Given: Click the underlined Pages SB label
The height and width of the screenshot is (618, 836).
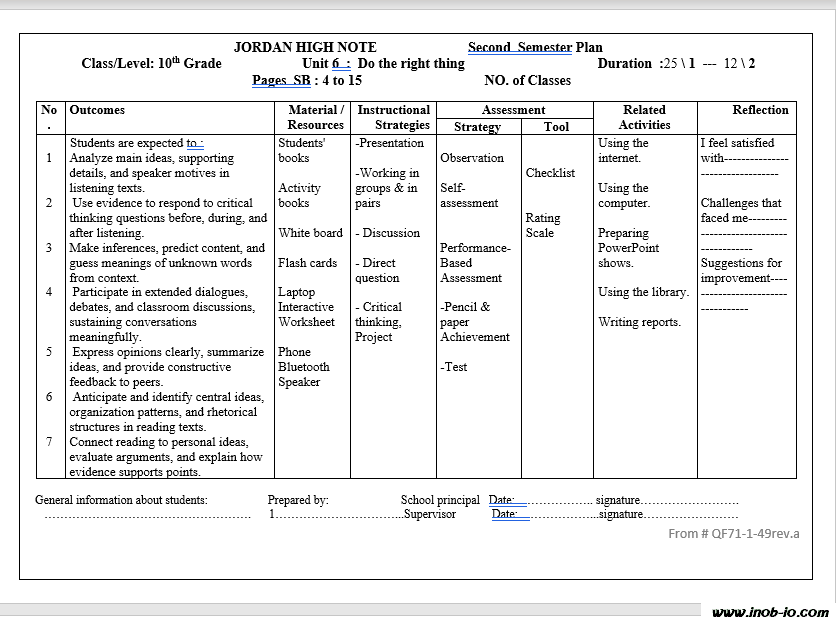Looking at the screenshot, I should click(281, 81).
